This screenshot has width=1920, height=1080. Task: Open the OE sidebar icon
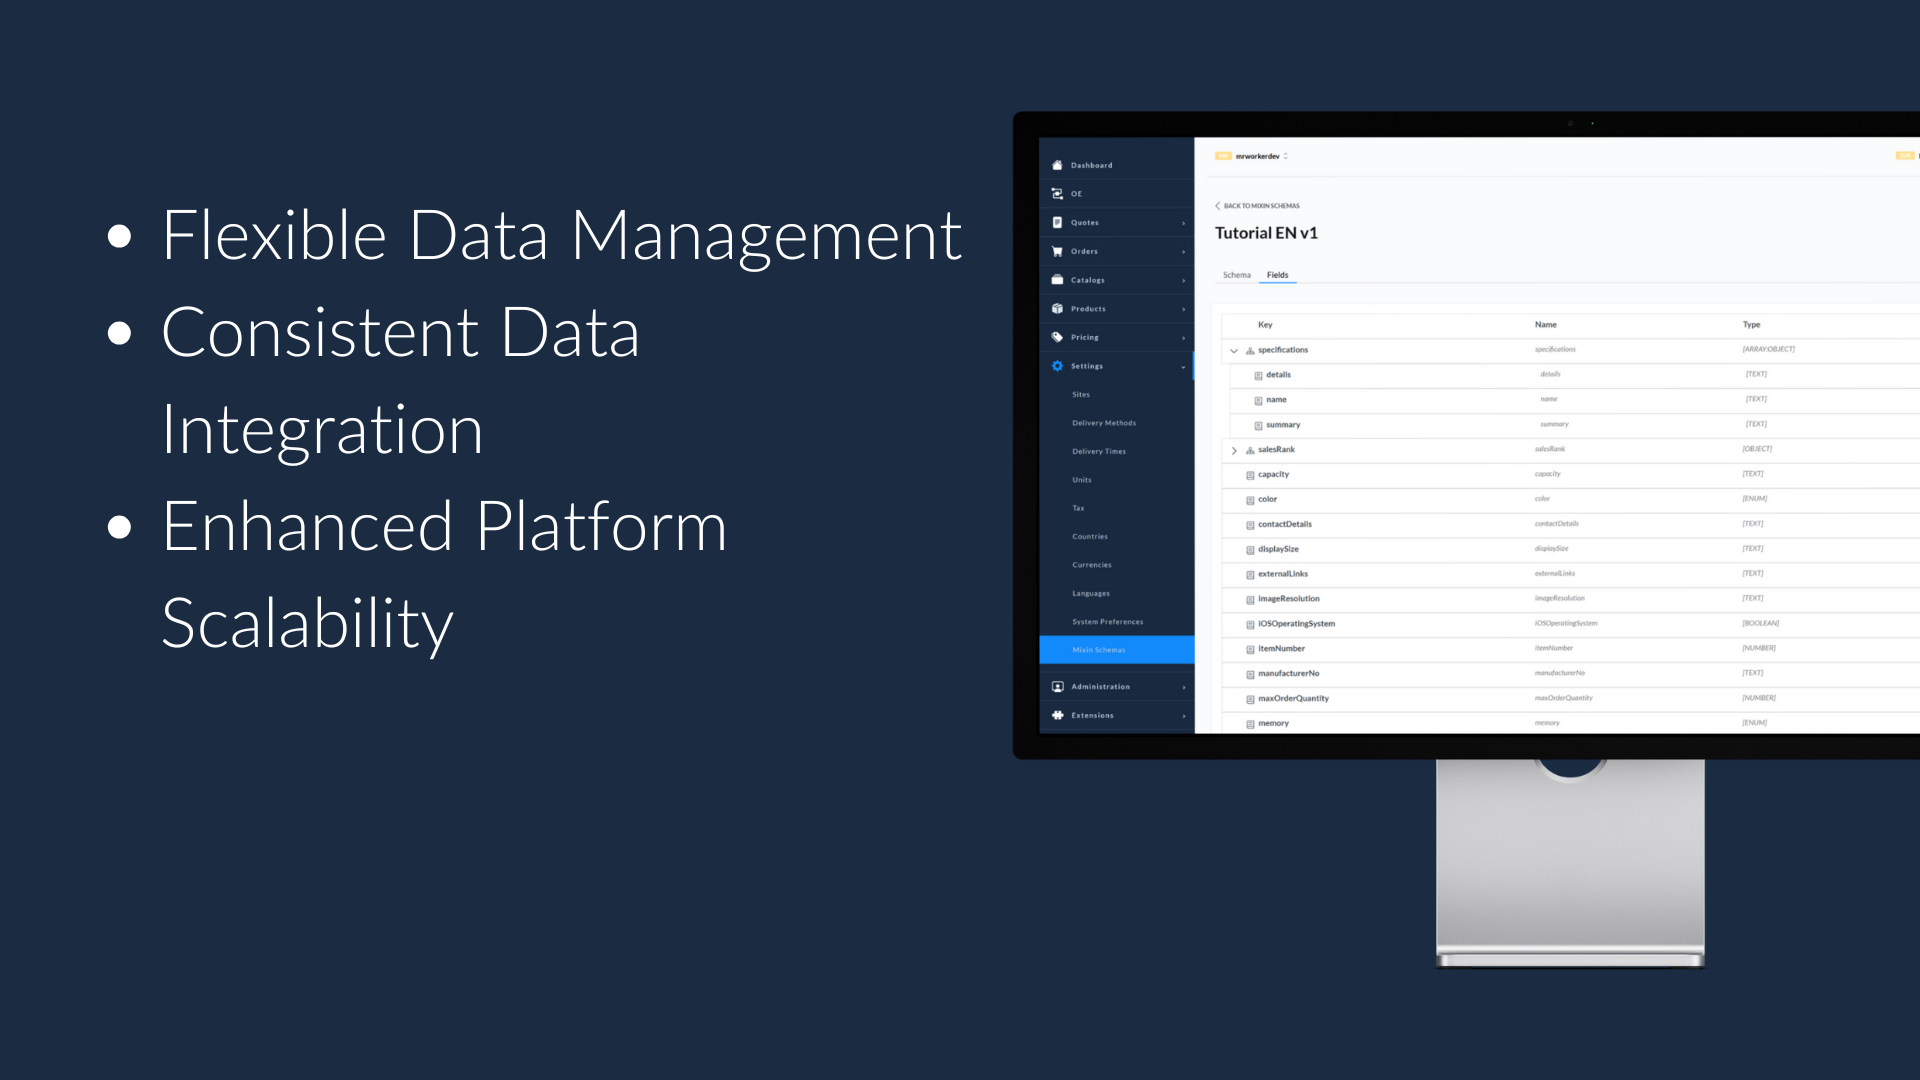(x=1057, y=194)
